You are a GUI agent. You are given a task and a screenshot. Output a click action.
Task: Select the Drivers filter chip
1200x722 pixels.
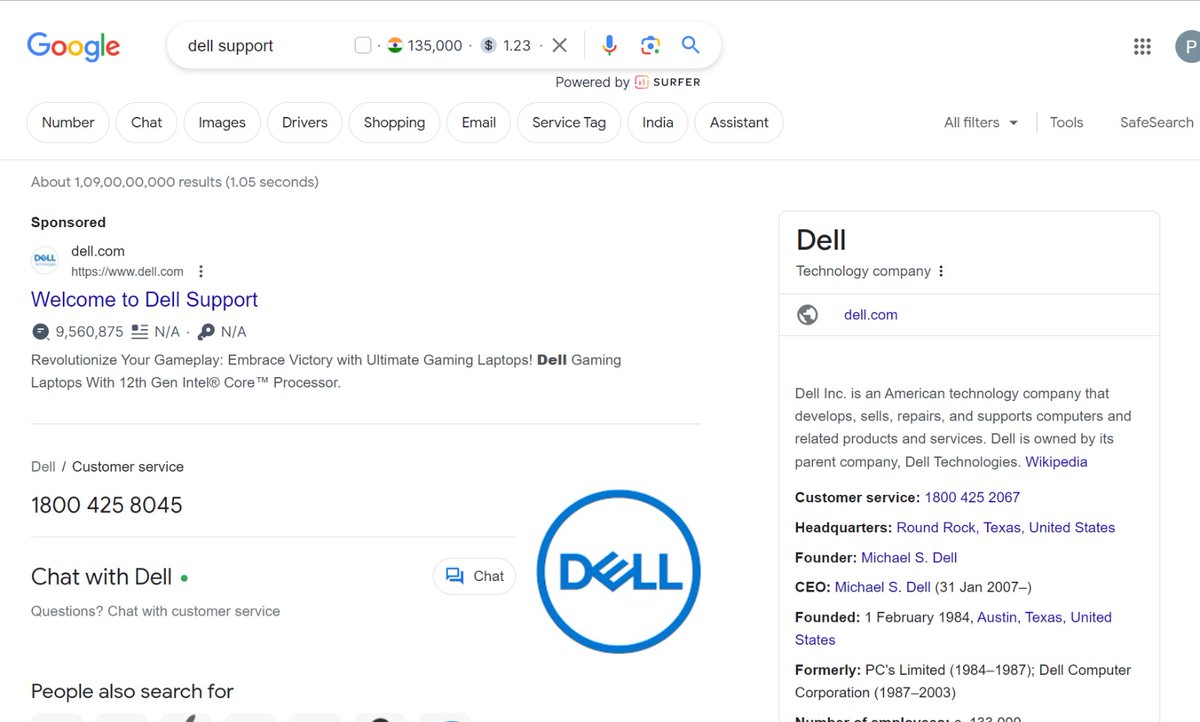[x=305, y=122]
